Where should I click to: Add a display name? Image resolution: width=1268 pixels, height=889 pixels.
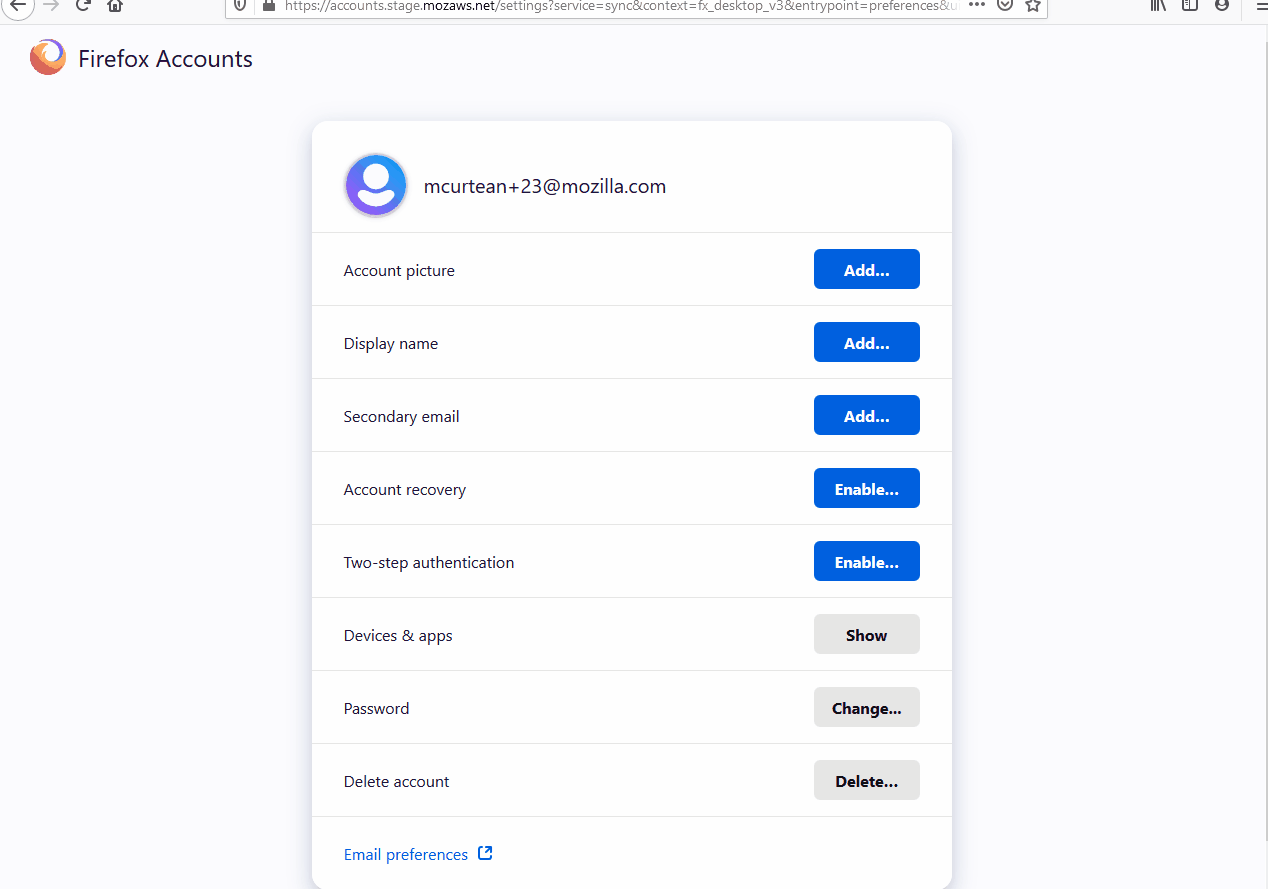tap(867, 343)
